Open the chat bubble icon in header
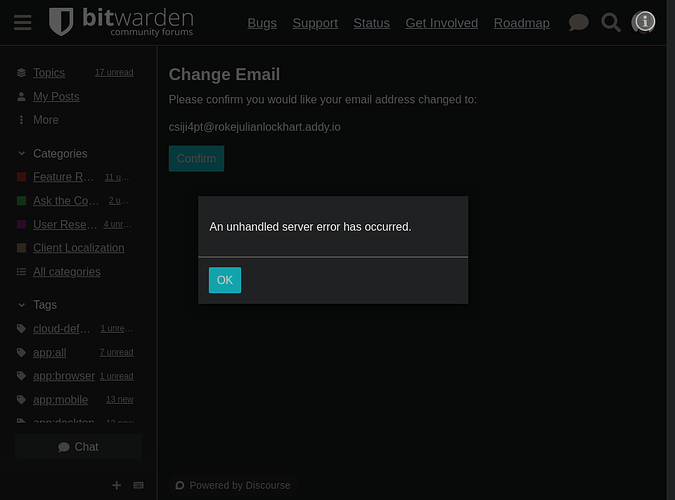The width and height of the screenshot is (675, 500). click(x=579, y=22)
